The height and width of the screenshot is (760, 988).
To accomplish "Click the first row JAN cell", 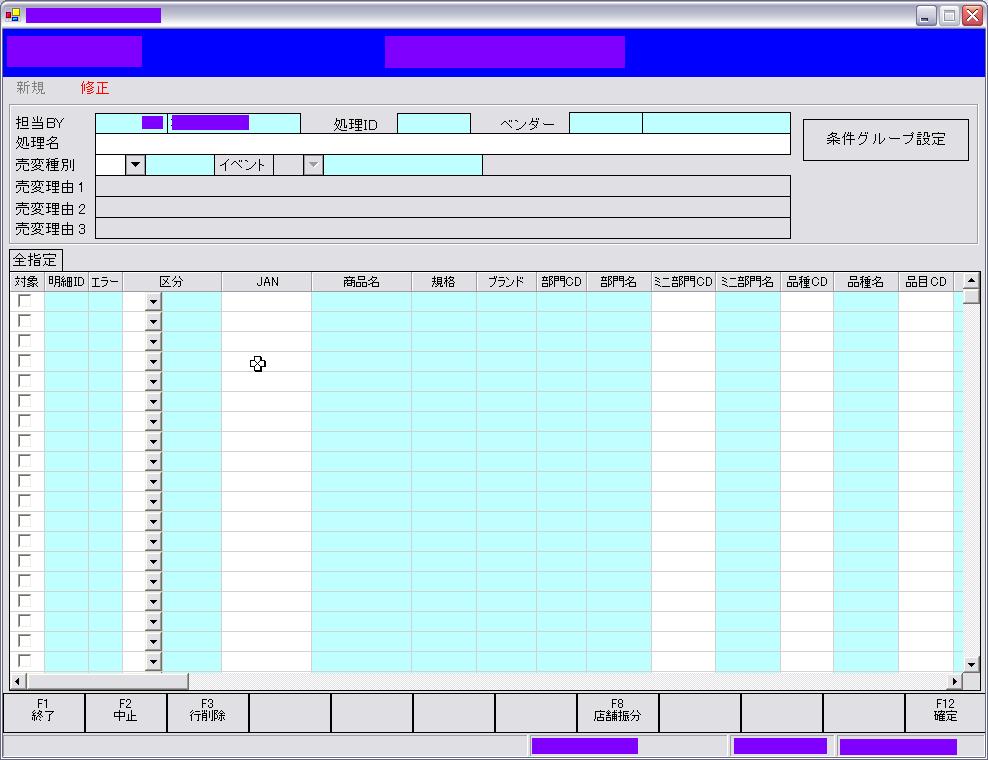I will point(267,302).
